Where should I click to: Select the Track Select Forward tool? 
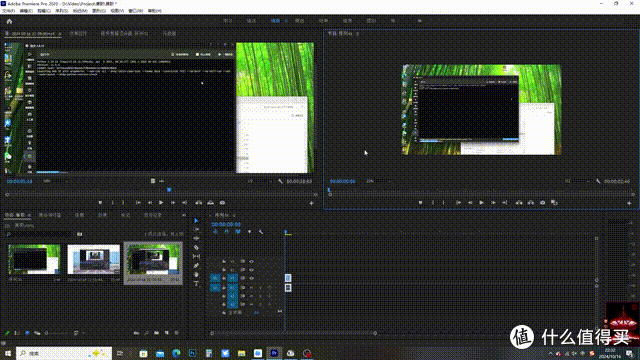tap(196, 229)
